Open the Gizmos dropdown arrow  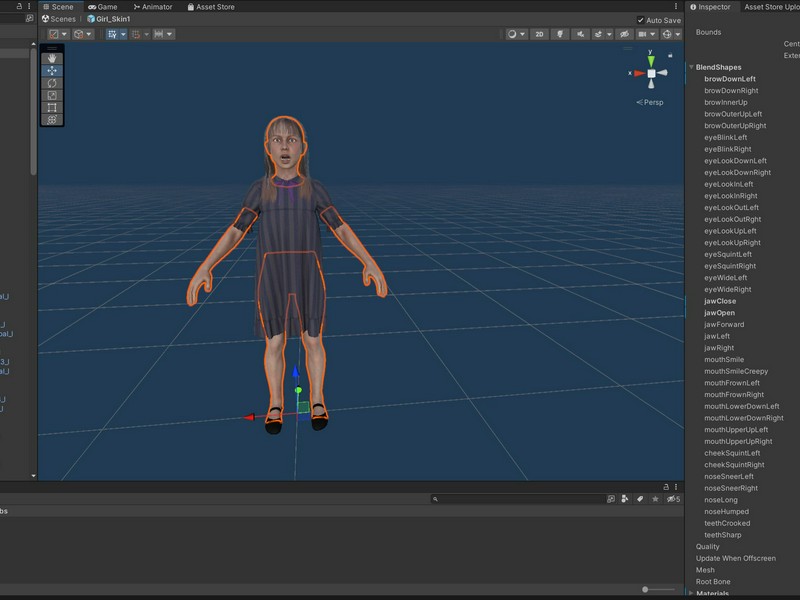(678, 34)
